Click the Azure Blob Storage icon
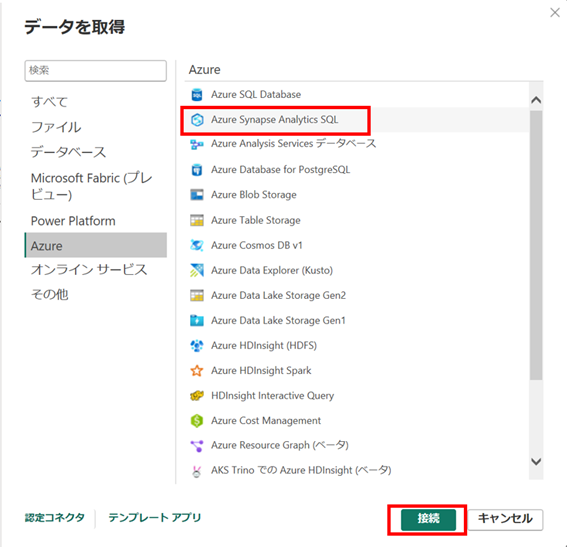The width and height of the screenshot is (567, 547). 197,195
